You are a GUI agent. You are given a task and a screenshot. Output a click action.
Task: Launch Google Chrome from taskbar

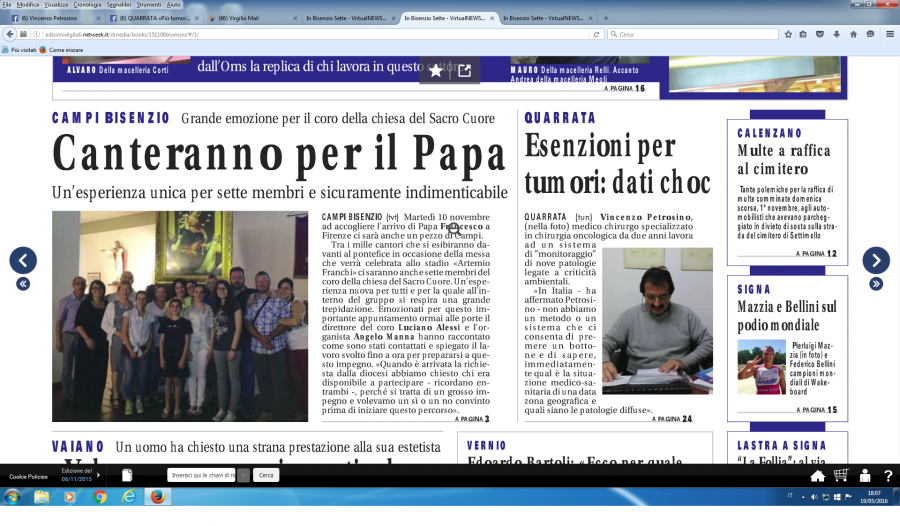point(100,497)
